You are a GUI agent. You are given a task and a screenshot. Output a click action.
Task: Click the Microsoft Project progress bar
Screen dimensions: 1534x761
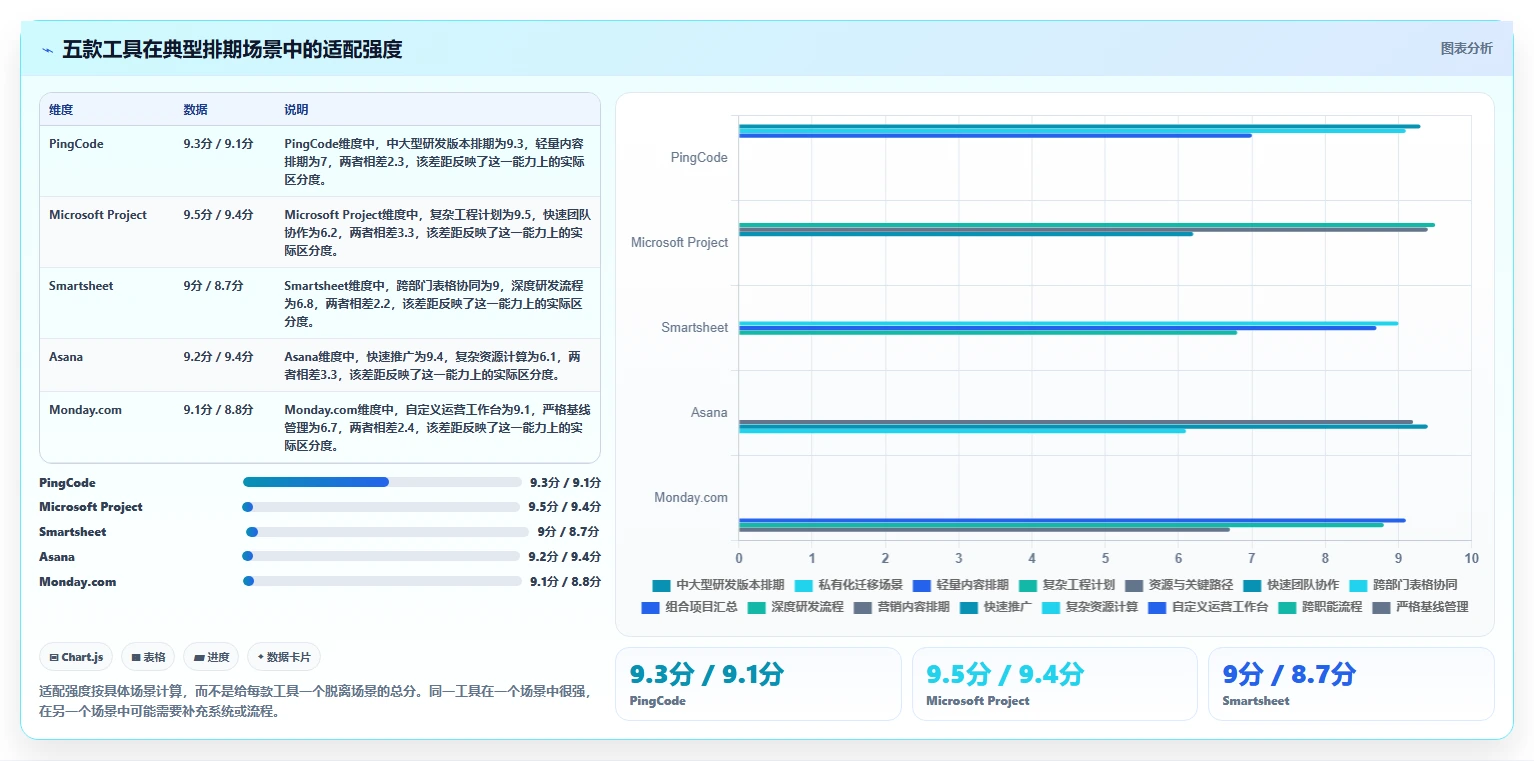(382, 507)
